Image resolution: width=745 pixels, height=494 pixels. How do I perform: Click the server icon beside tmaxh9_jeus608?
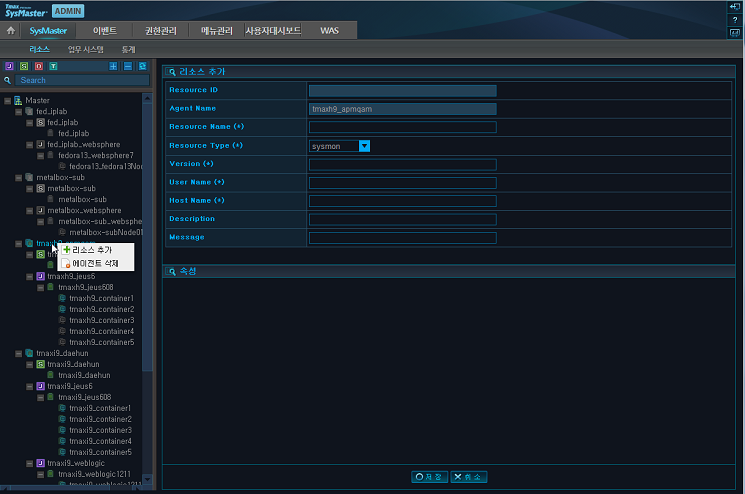click(x=50, y=287)
